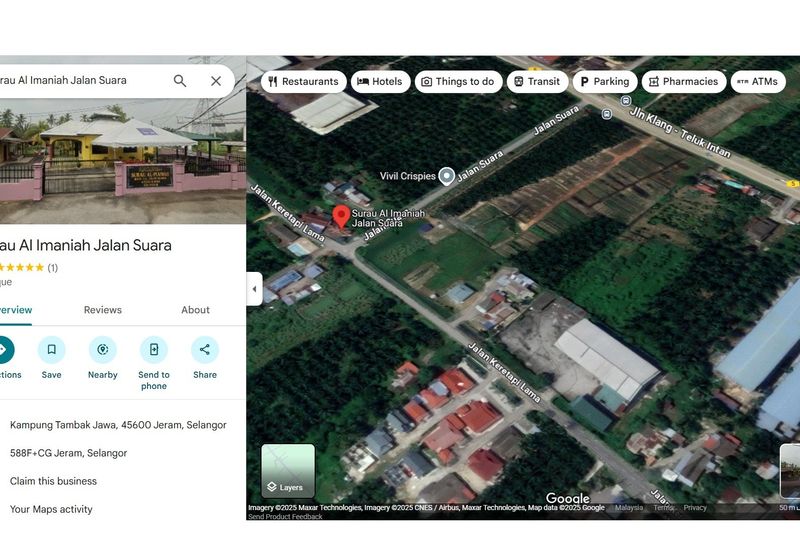Click the Directions icon
Viewport: 800px width, 552px height.
pyautogui.click(x=4, y=350)
